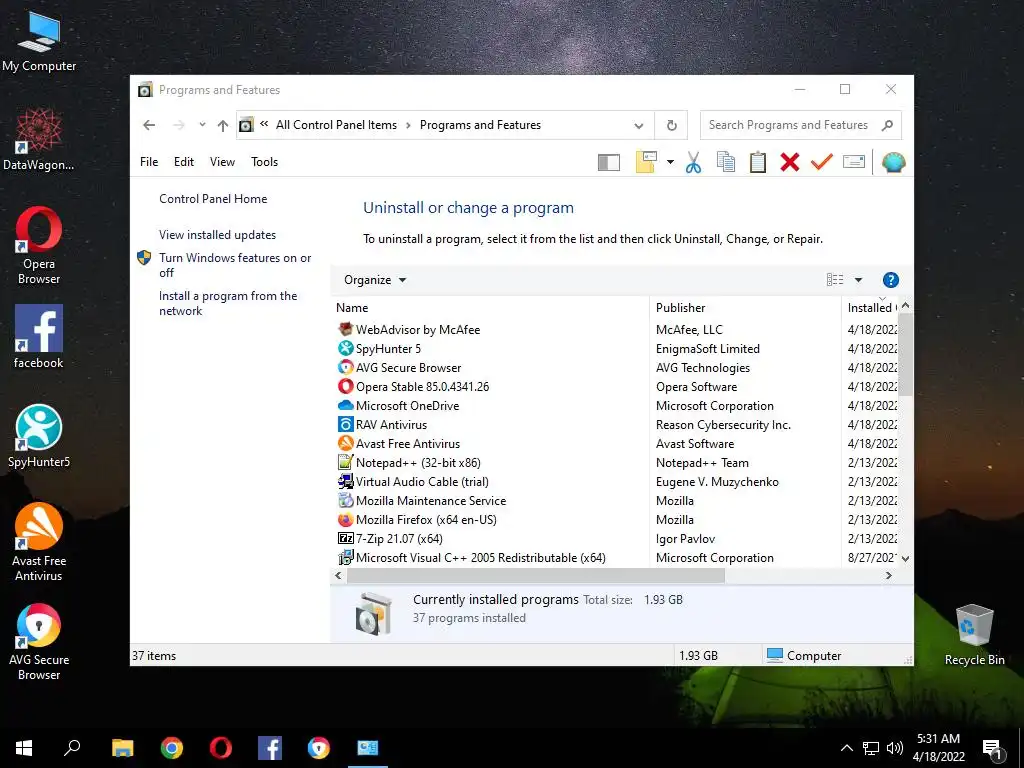The height and width of the screenshot is (768, 1024).
Task: Toggle the preview pane layout icon
Action: click(x=609, y=162)
